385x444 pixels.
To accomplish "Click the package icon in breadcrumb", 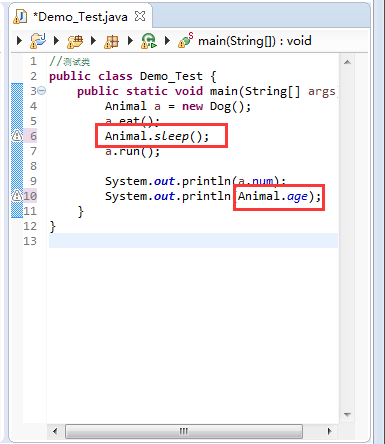I will coord(111,42).
